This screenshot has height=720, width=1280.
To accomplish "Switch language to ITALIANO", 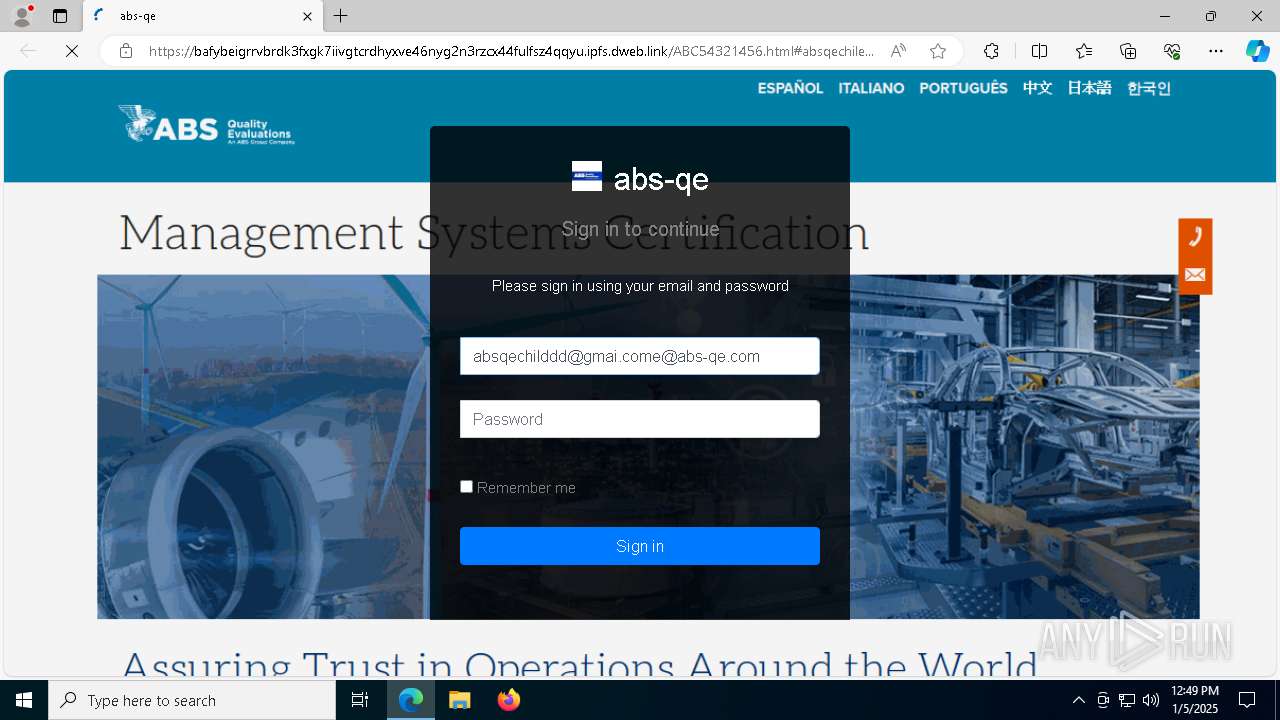I will (x=871, y=88).
